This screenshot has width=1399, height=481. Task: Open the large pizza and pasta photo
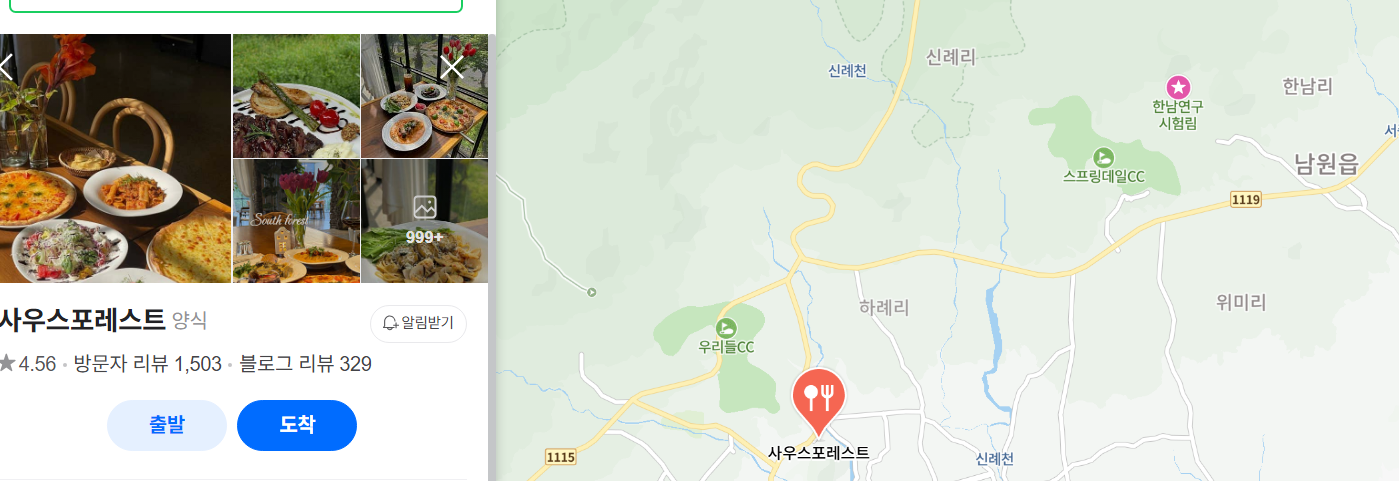point(115,158)
